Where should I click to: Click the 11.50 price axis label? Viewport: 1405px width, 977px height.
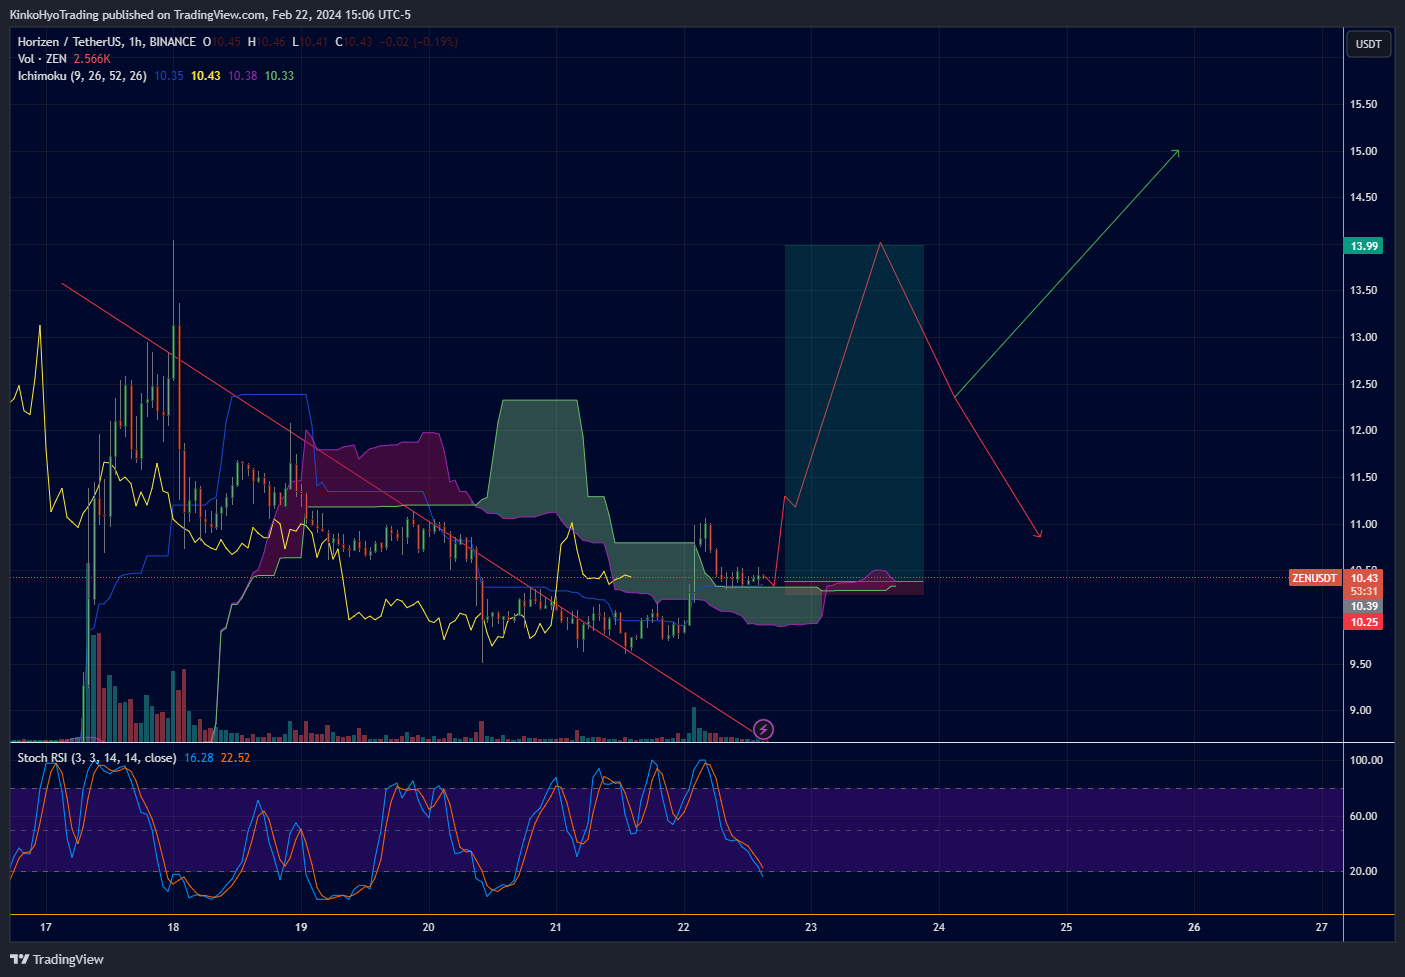point(1363,477)
